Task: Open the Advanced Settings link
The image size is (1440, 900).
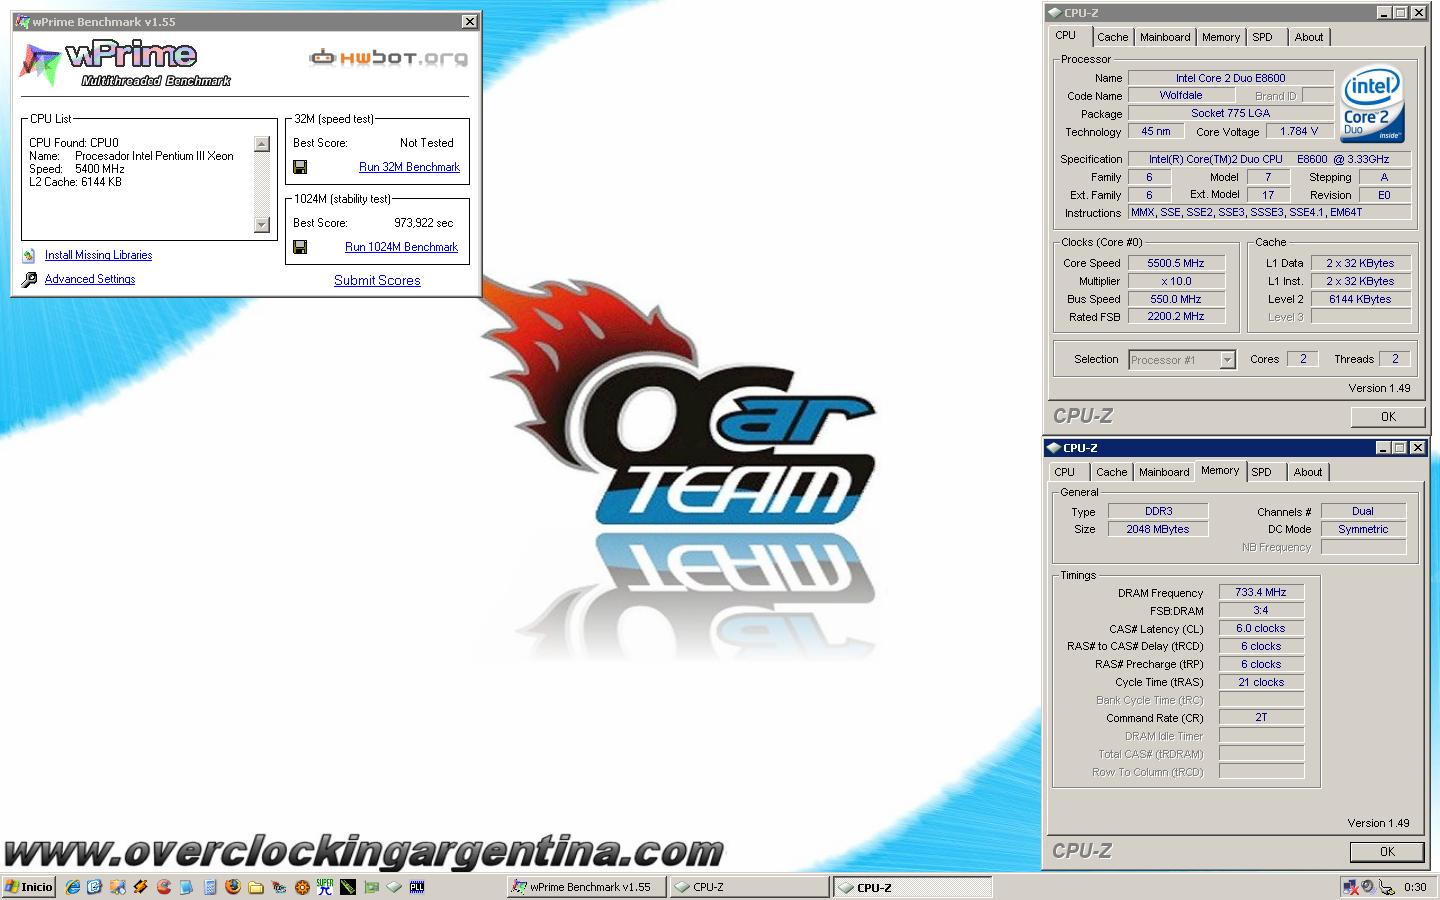Action: [90, 279]
